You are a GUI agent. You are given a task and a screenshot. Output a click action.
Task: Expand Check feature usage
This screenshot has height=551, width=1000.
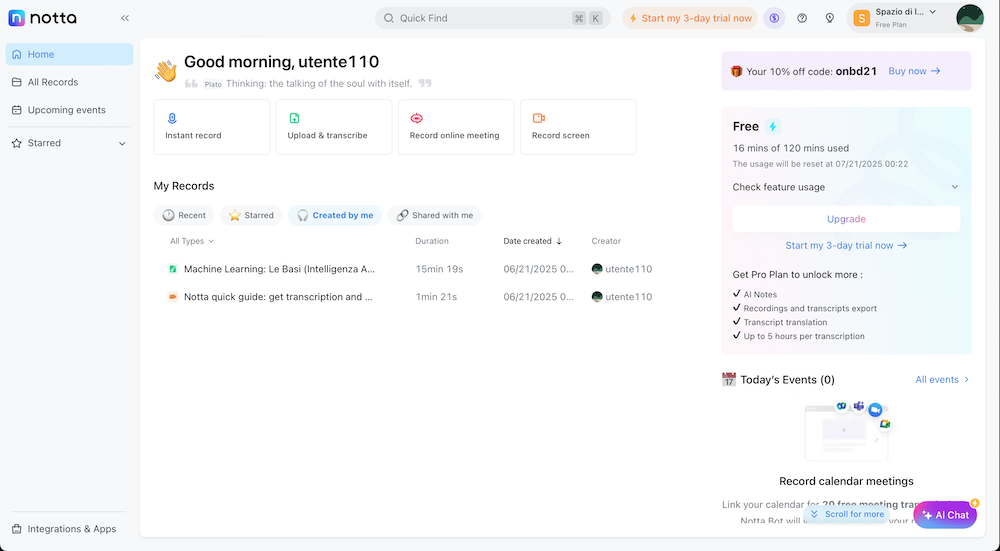[x=846, y=187]
